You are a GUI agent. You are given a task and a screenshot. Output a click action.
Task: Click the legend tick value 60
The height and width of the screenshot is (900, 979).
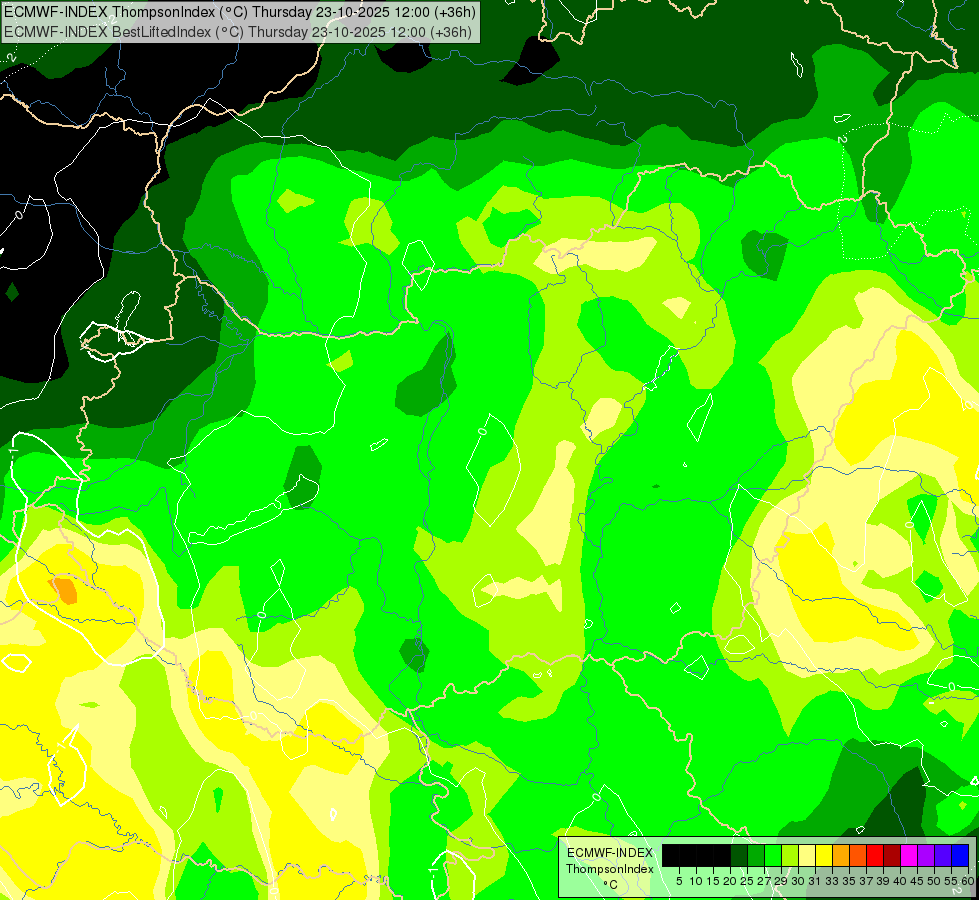pyautogui.click(x=968, y=881)
